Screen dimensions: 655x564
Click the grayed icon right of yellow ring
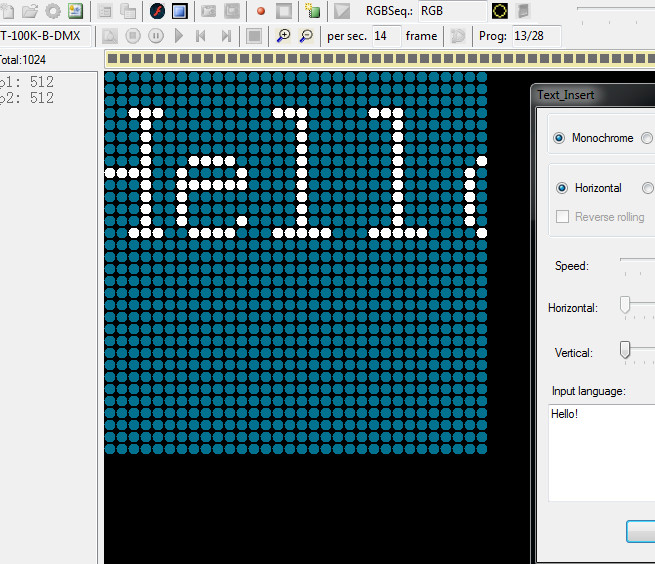coord(523,11)
